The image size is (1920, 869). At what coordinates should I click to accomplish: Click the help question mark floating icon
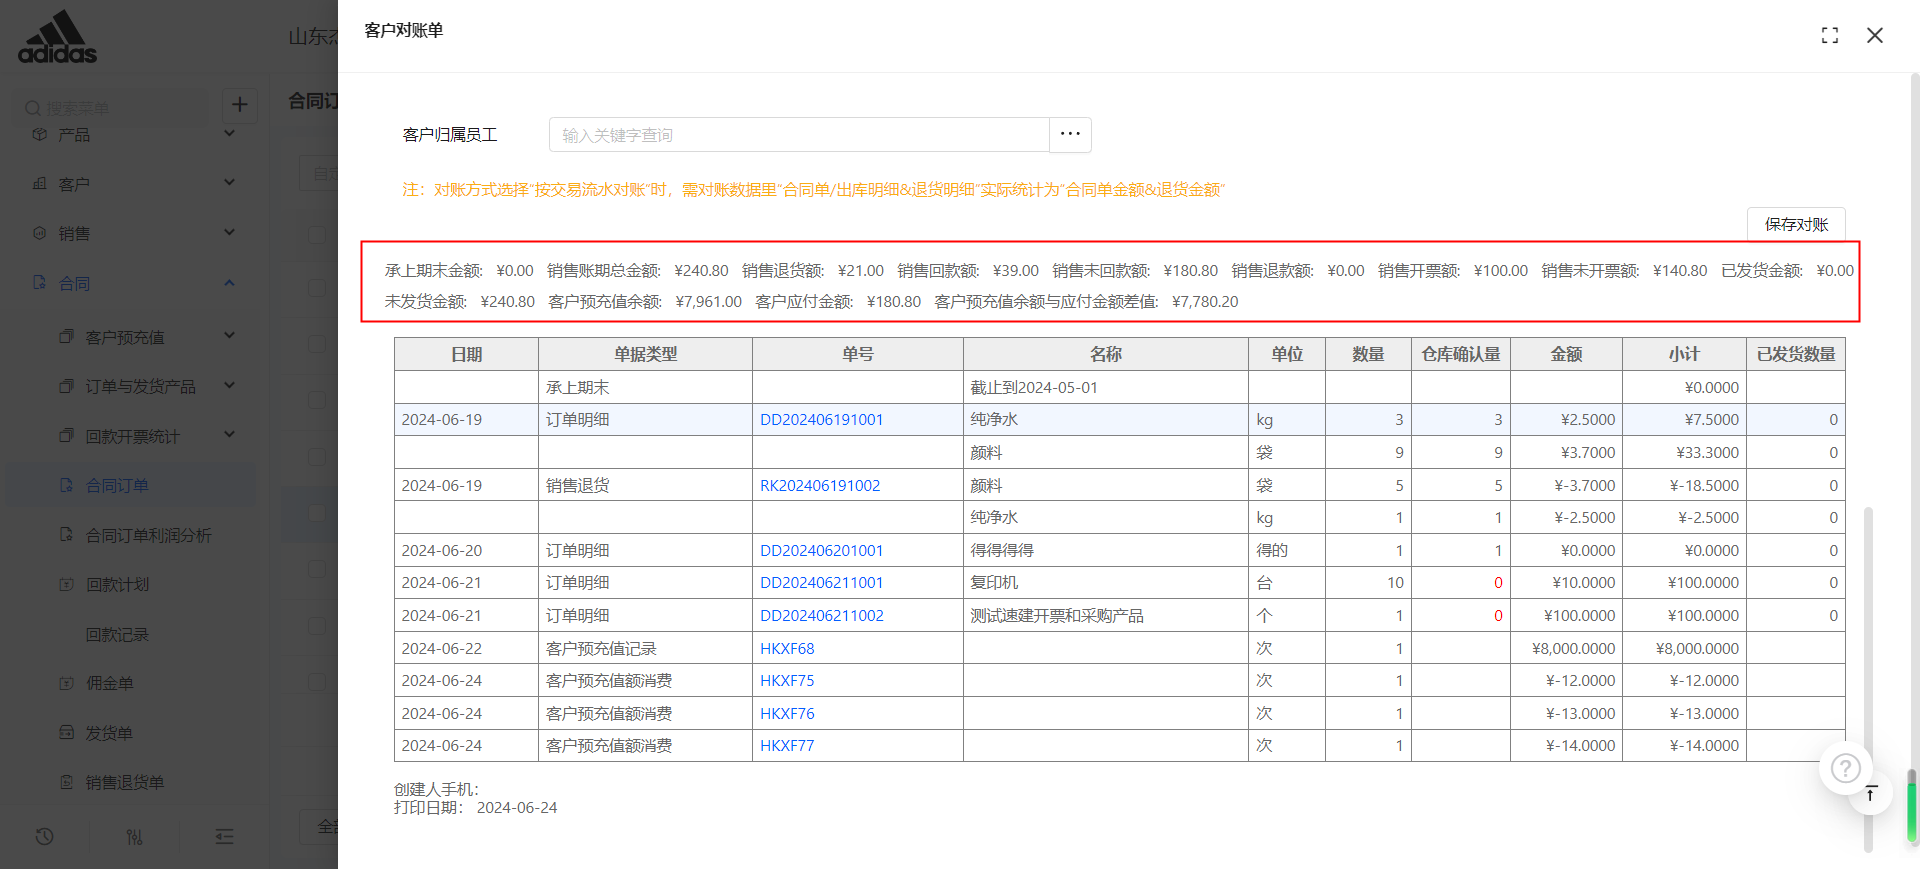[x=1845, y=768]
